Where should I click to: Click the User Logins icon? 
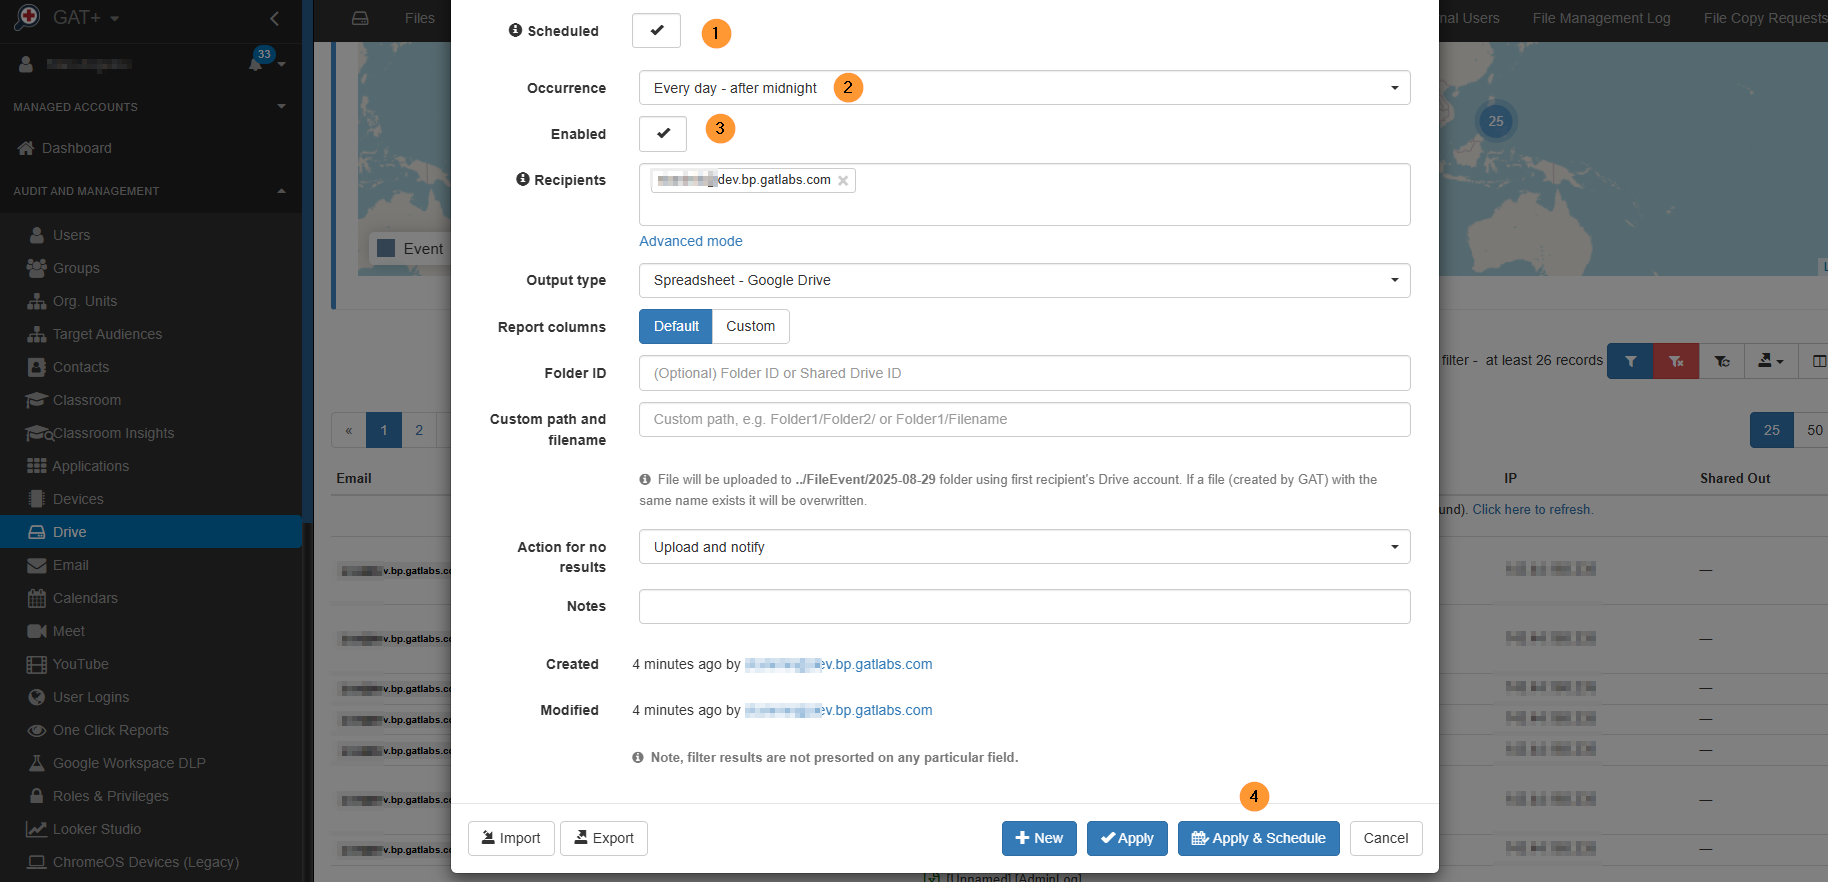click(x=37, y=697)
